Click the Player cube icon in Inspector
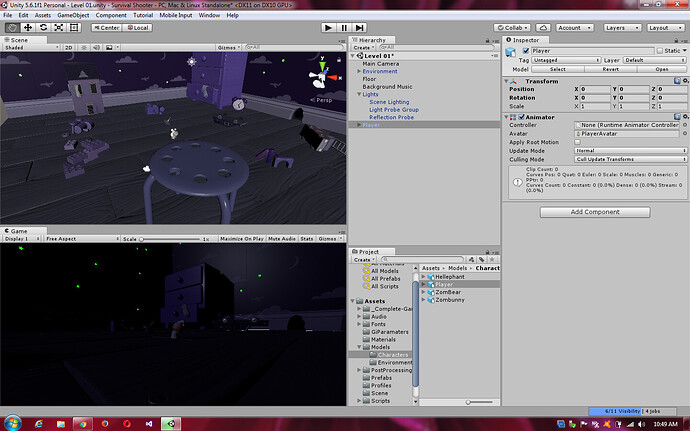Viewport: 690px width, 431px height. pos(510,52)
